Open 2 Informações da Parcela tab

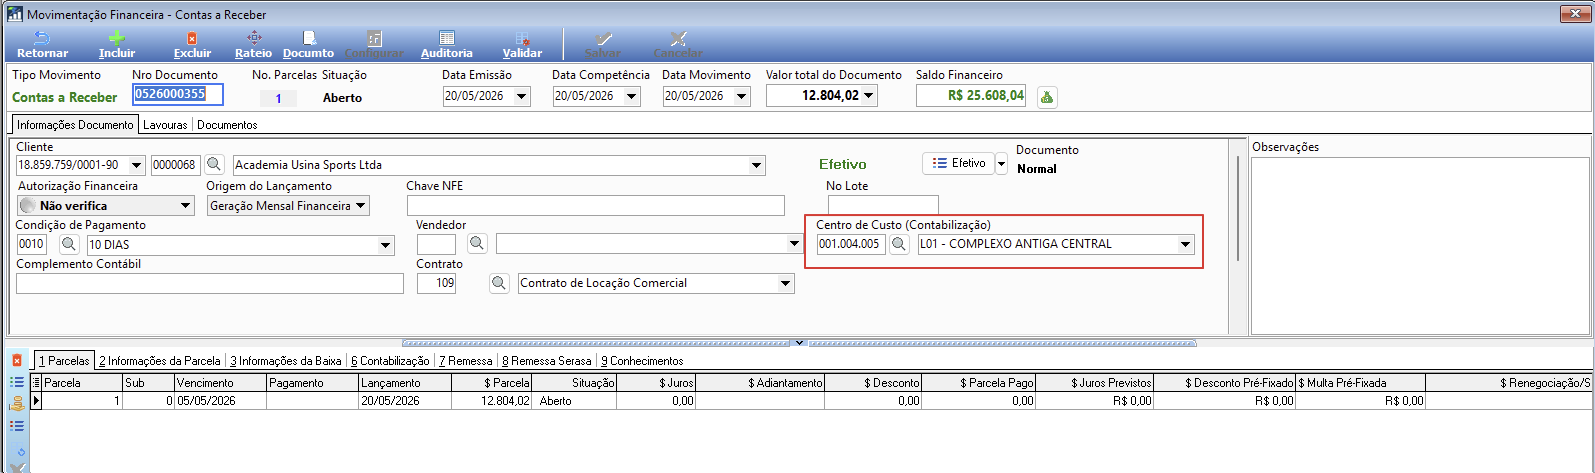160,361
